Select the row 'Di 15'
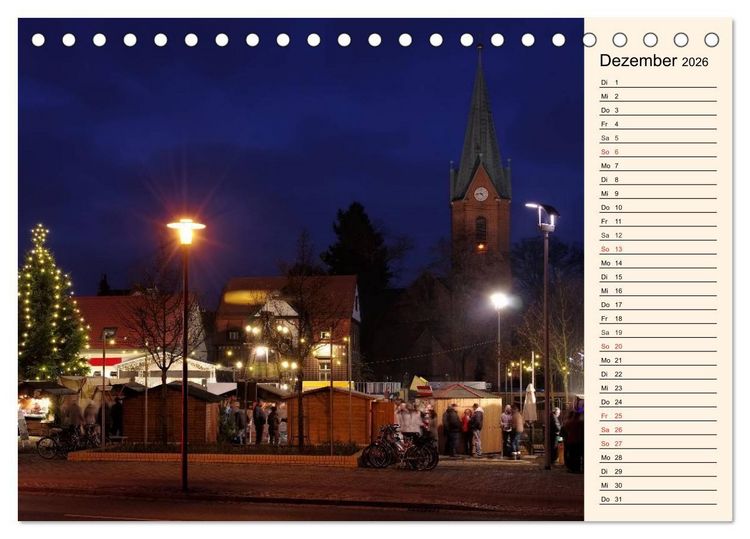Screen dimensions: 750x539 [x=658, y=276]
